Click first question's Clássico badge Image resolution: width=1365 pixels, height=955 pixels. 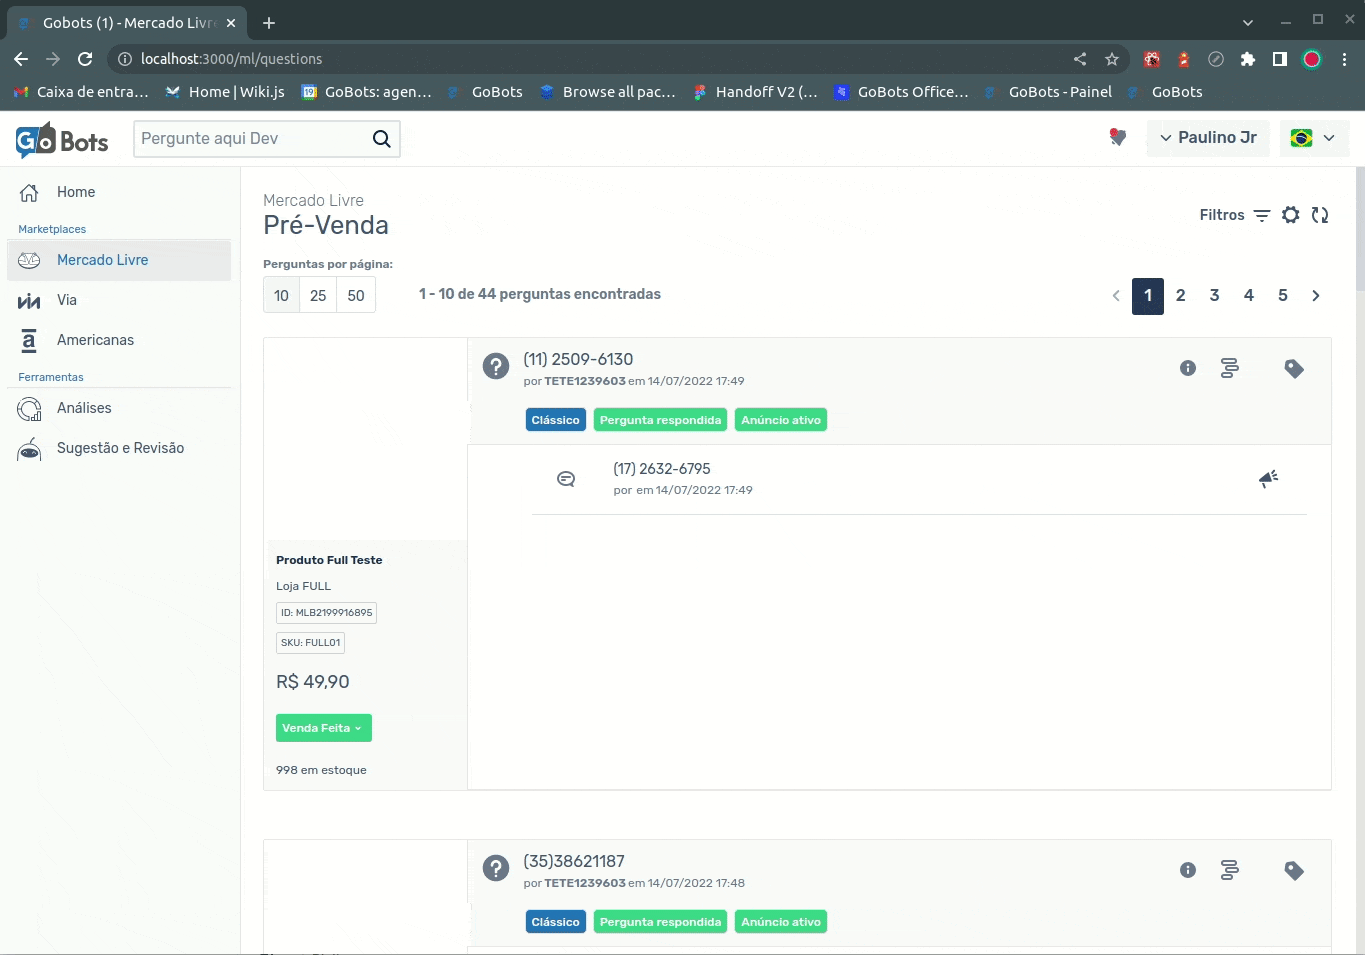[x=556, y=420]
